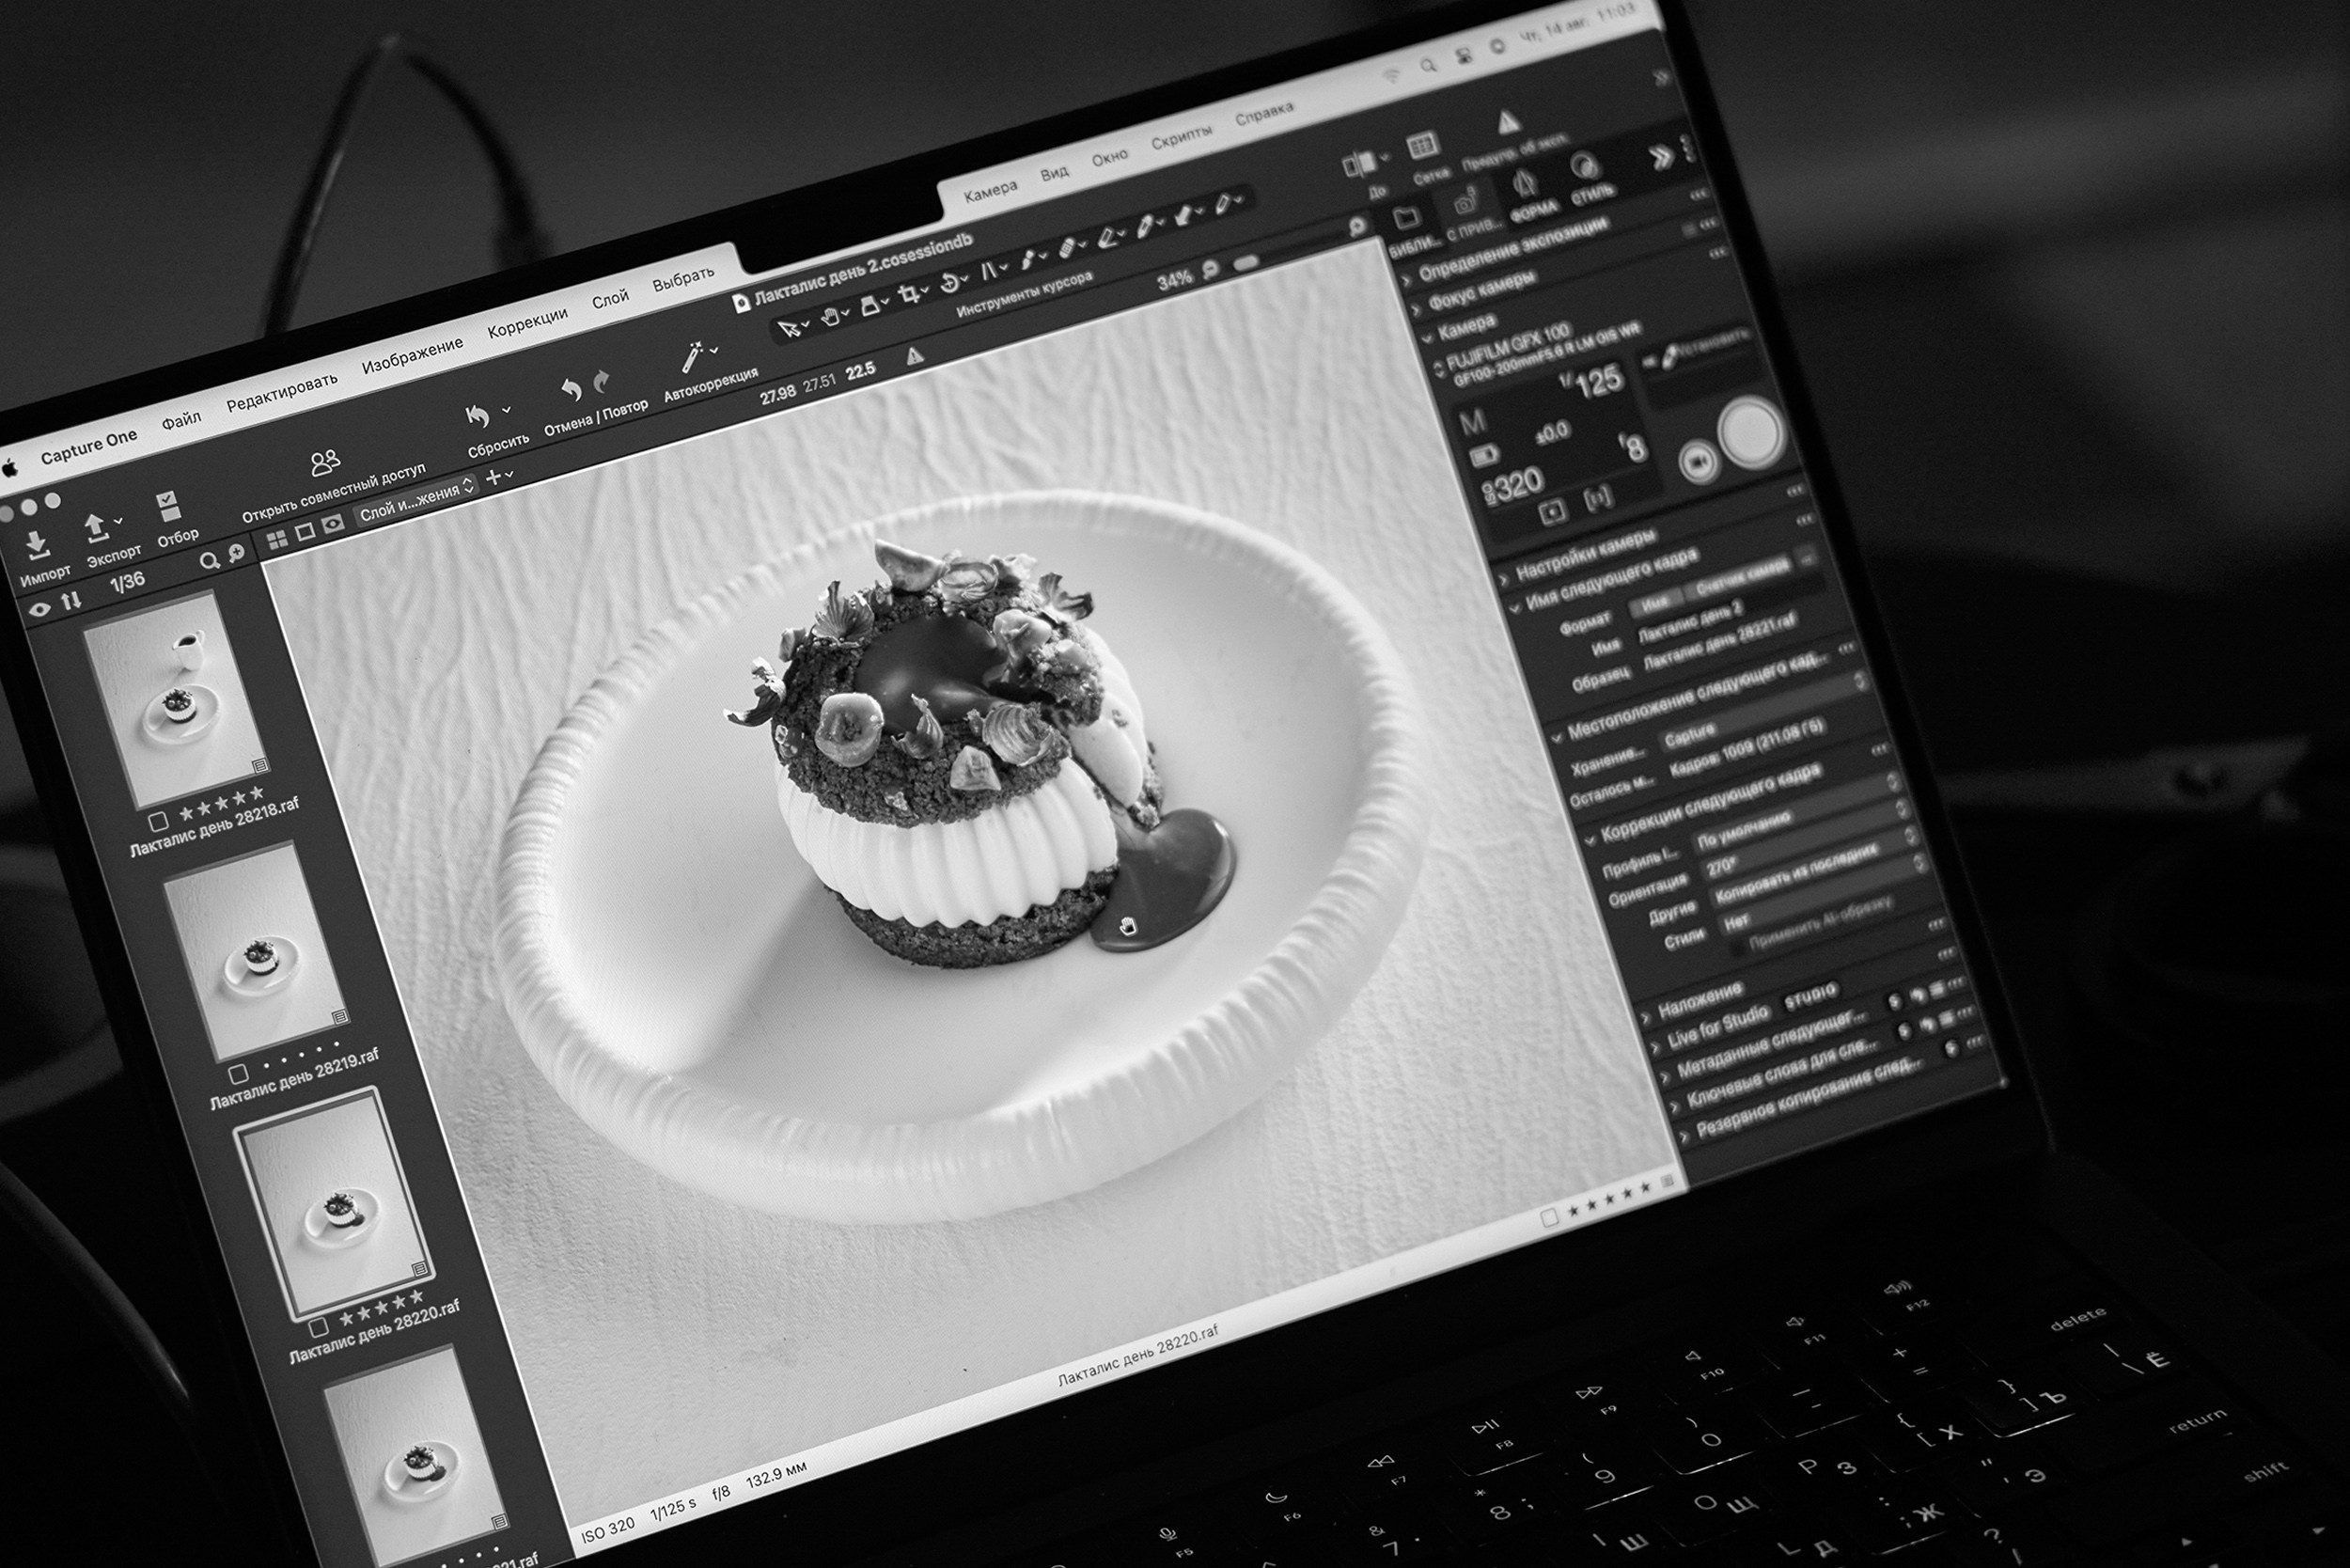Open the Коррекции menu
The width and height of the screenshot is (2350, 1568).
pos(527,323)
